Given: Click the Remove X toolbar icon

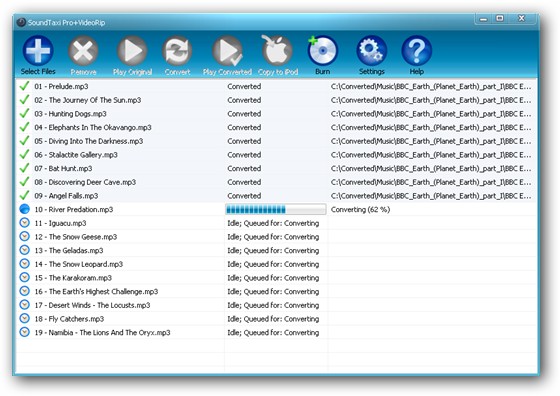Looking at the screenshot, I should click(x=83, y=51).
